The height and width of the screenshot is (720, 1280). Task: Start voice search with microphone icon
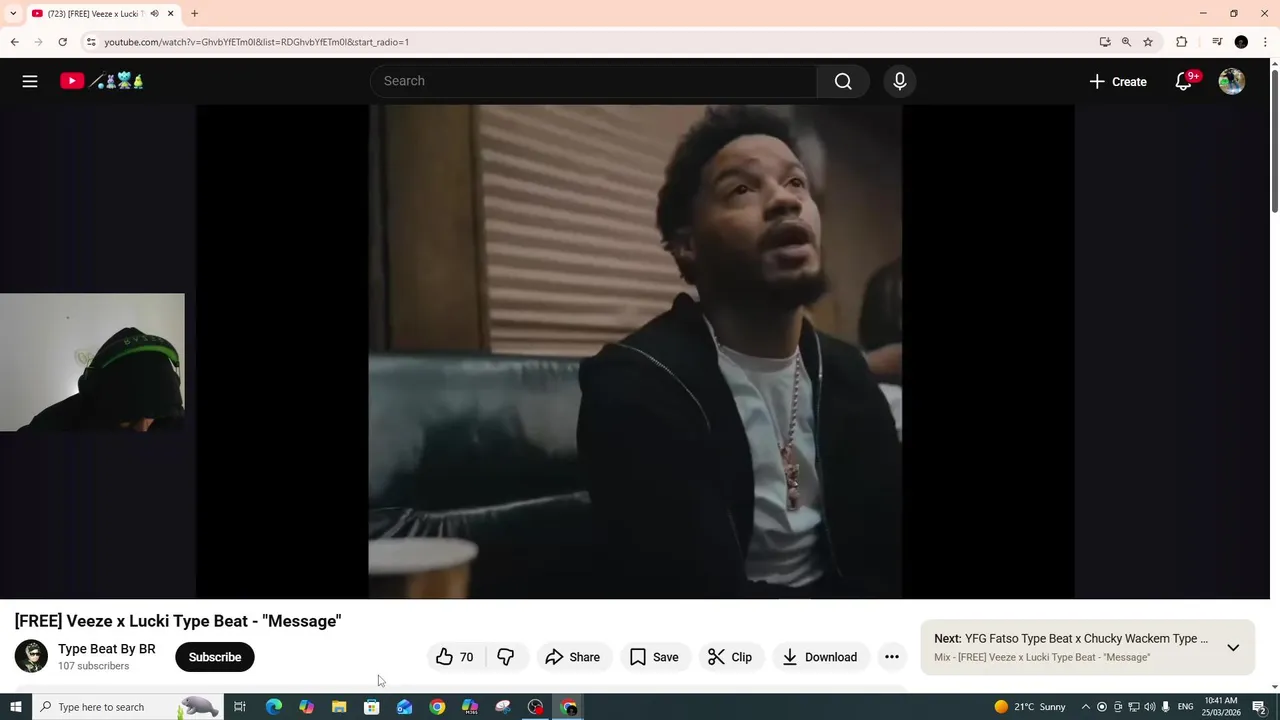tap(900, 81)
